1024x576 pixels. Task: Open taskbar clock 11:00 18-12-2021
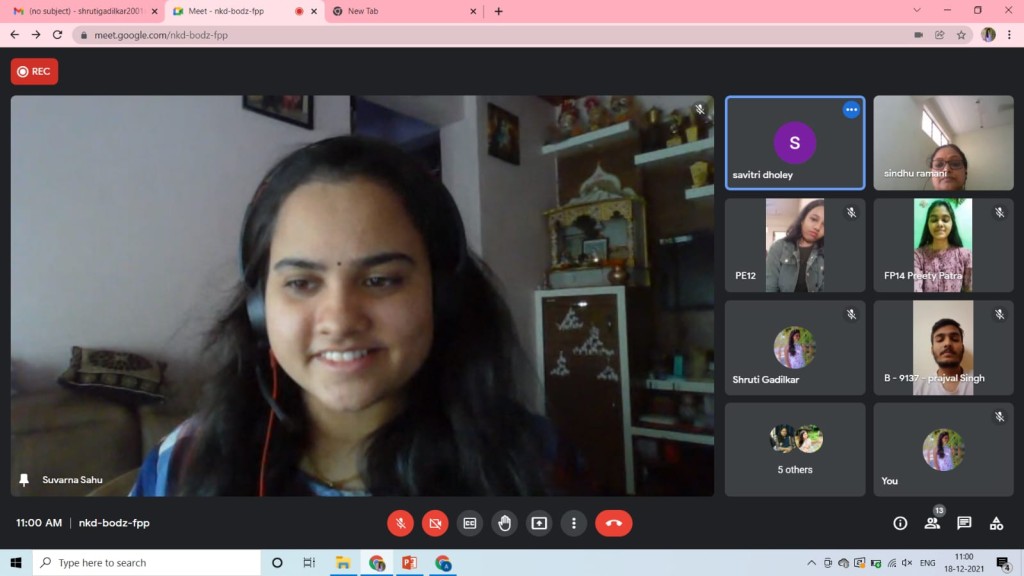(x=964, y=563)
